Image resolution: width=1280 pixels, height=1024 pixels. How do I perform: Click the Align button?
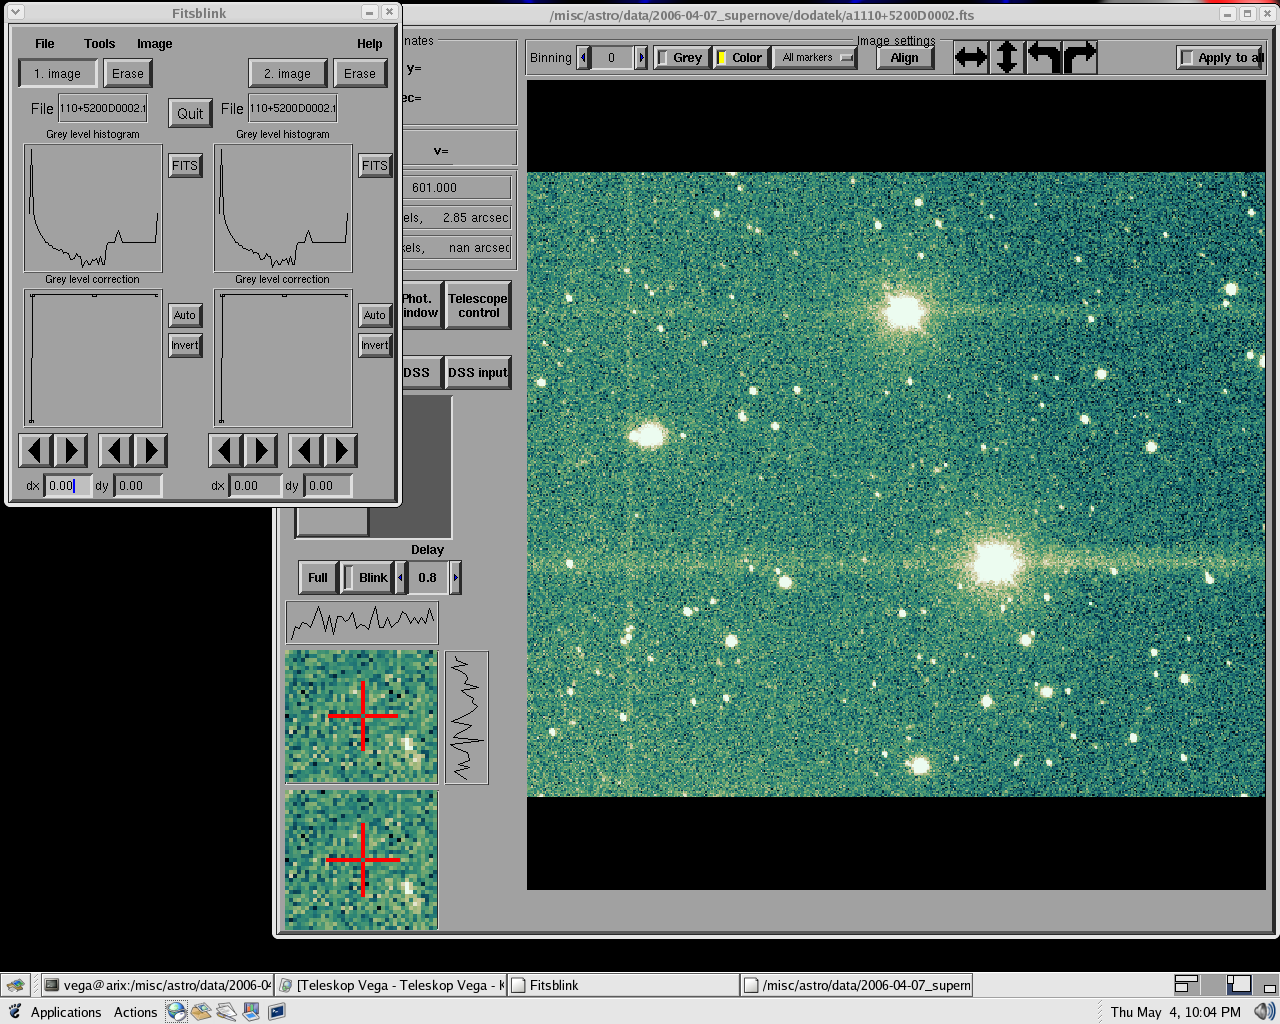[x=904, y=58]
